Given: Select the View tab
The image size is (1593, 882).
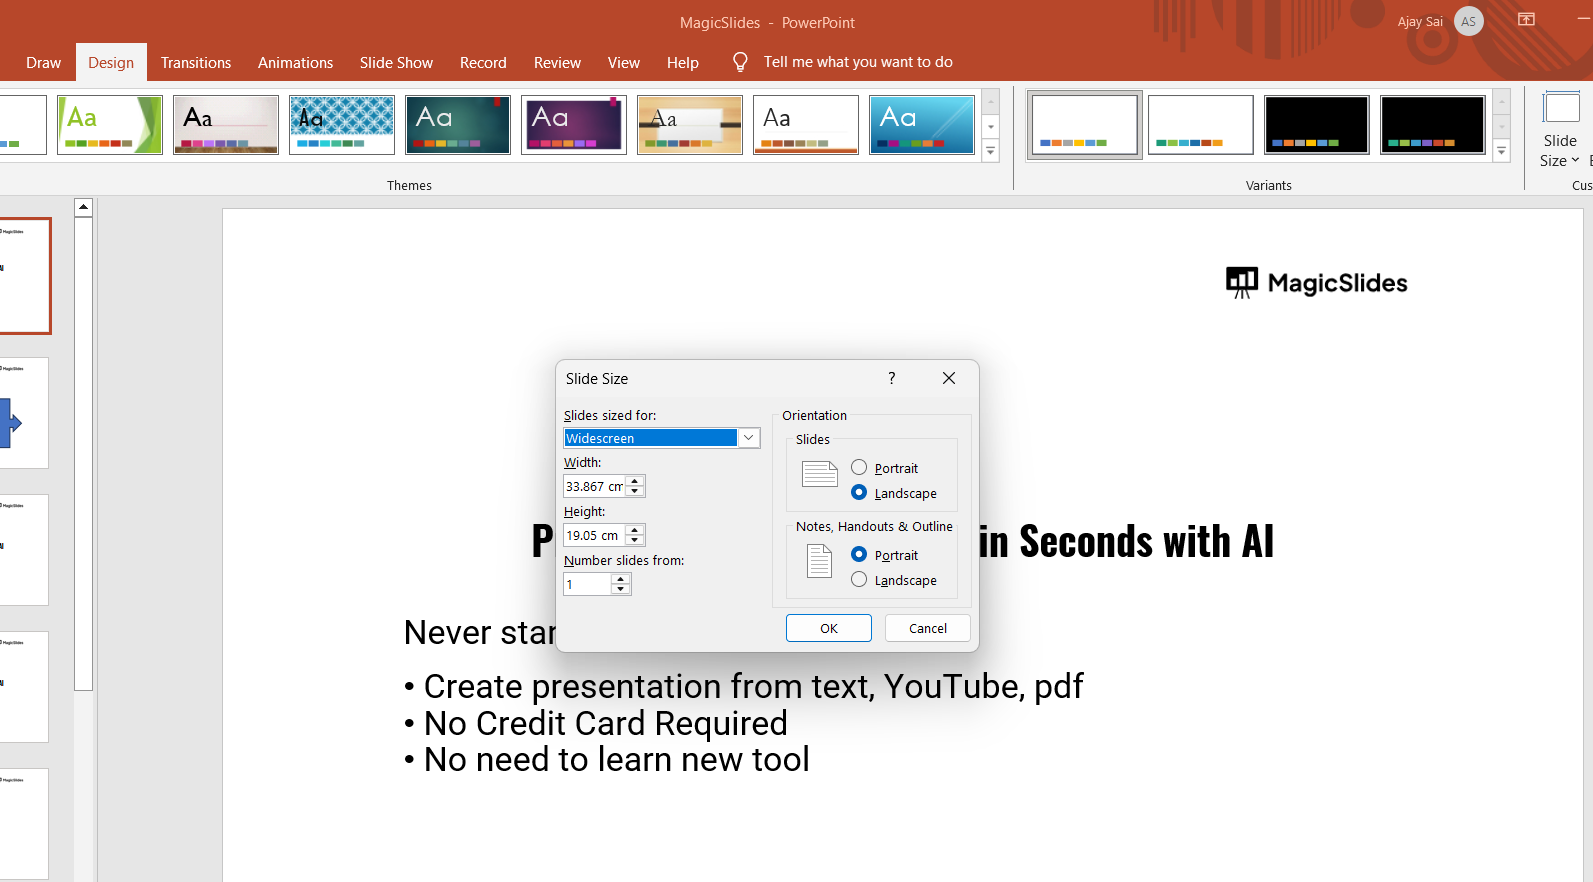Looking at the screenshot, I should click(624, 62).
